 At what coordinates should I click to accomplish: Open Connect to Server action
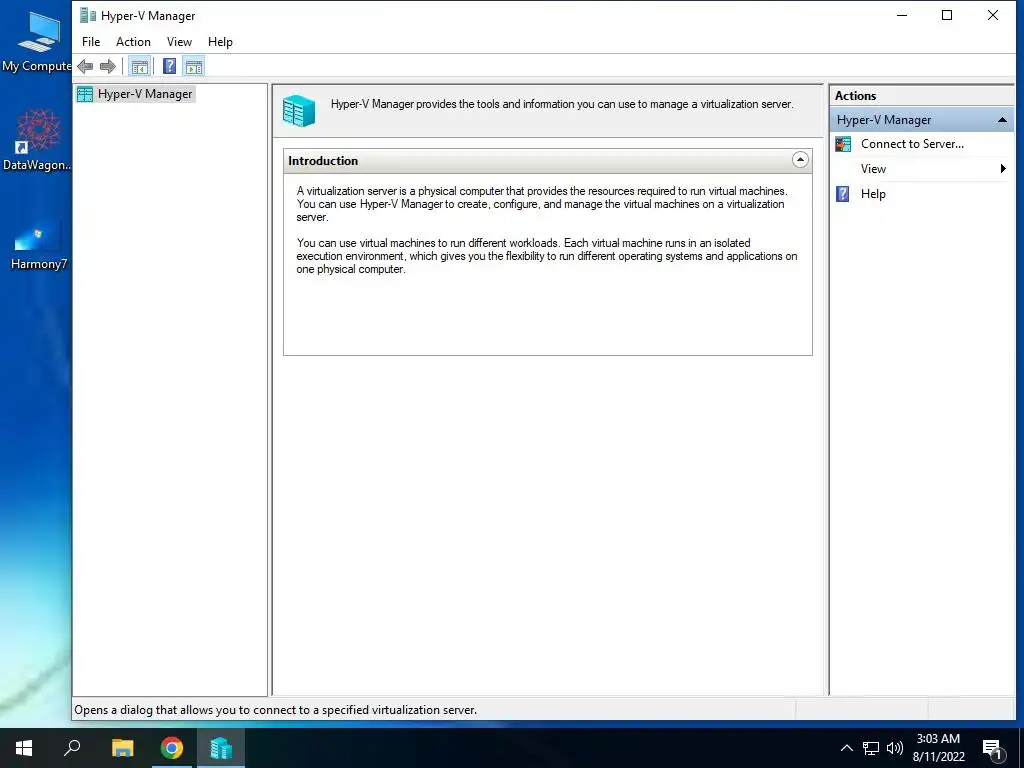coord(912,144)
